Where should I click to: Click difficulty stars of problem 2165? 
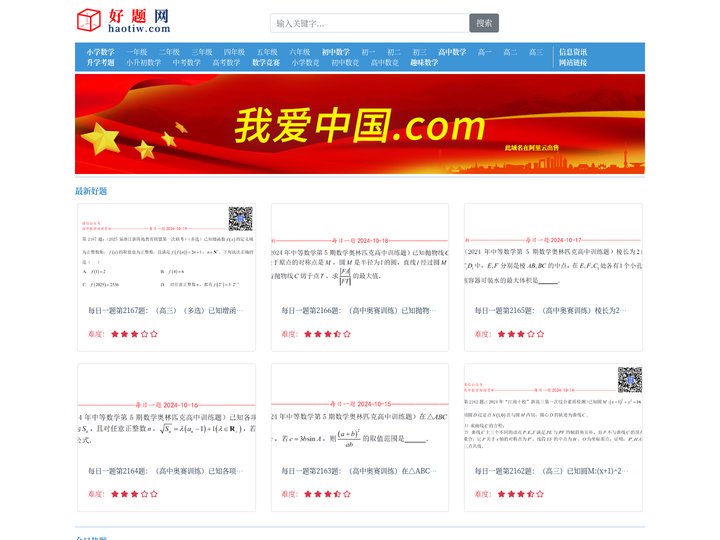(x=521, y=334)
